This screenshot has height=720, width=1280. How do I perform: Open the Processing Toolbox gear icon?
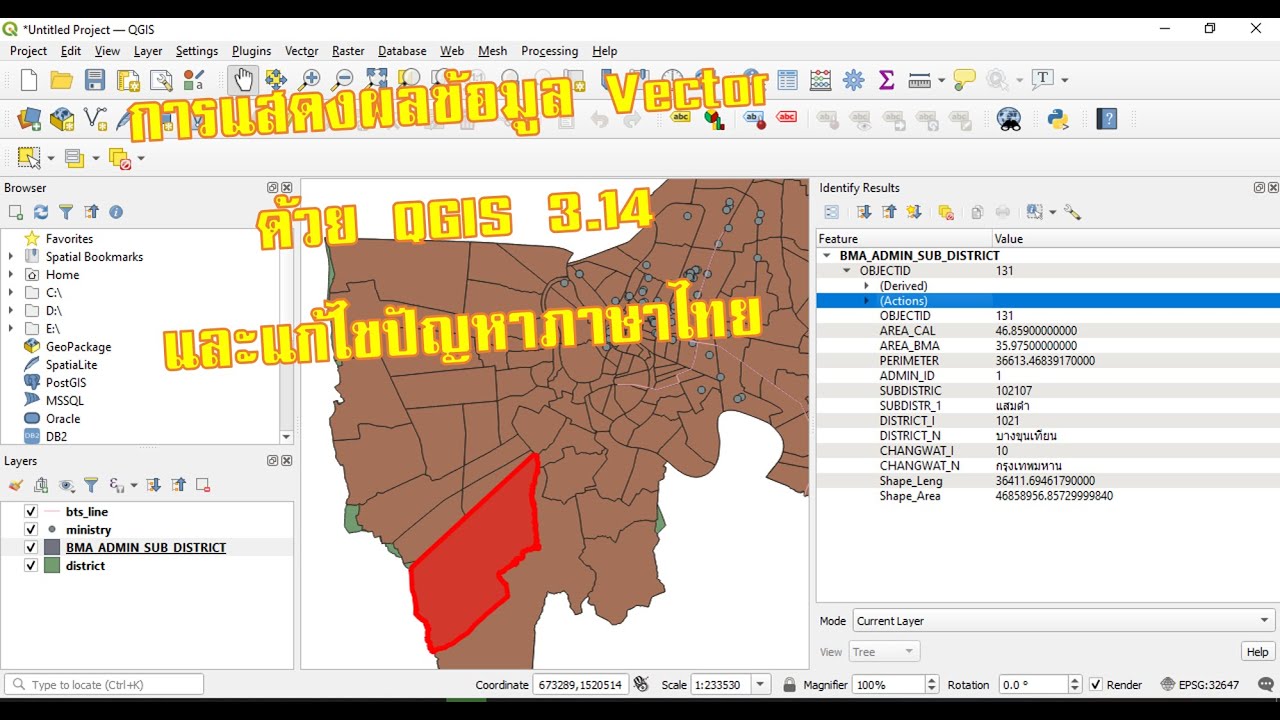tap(854, 80)
